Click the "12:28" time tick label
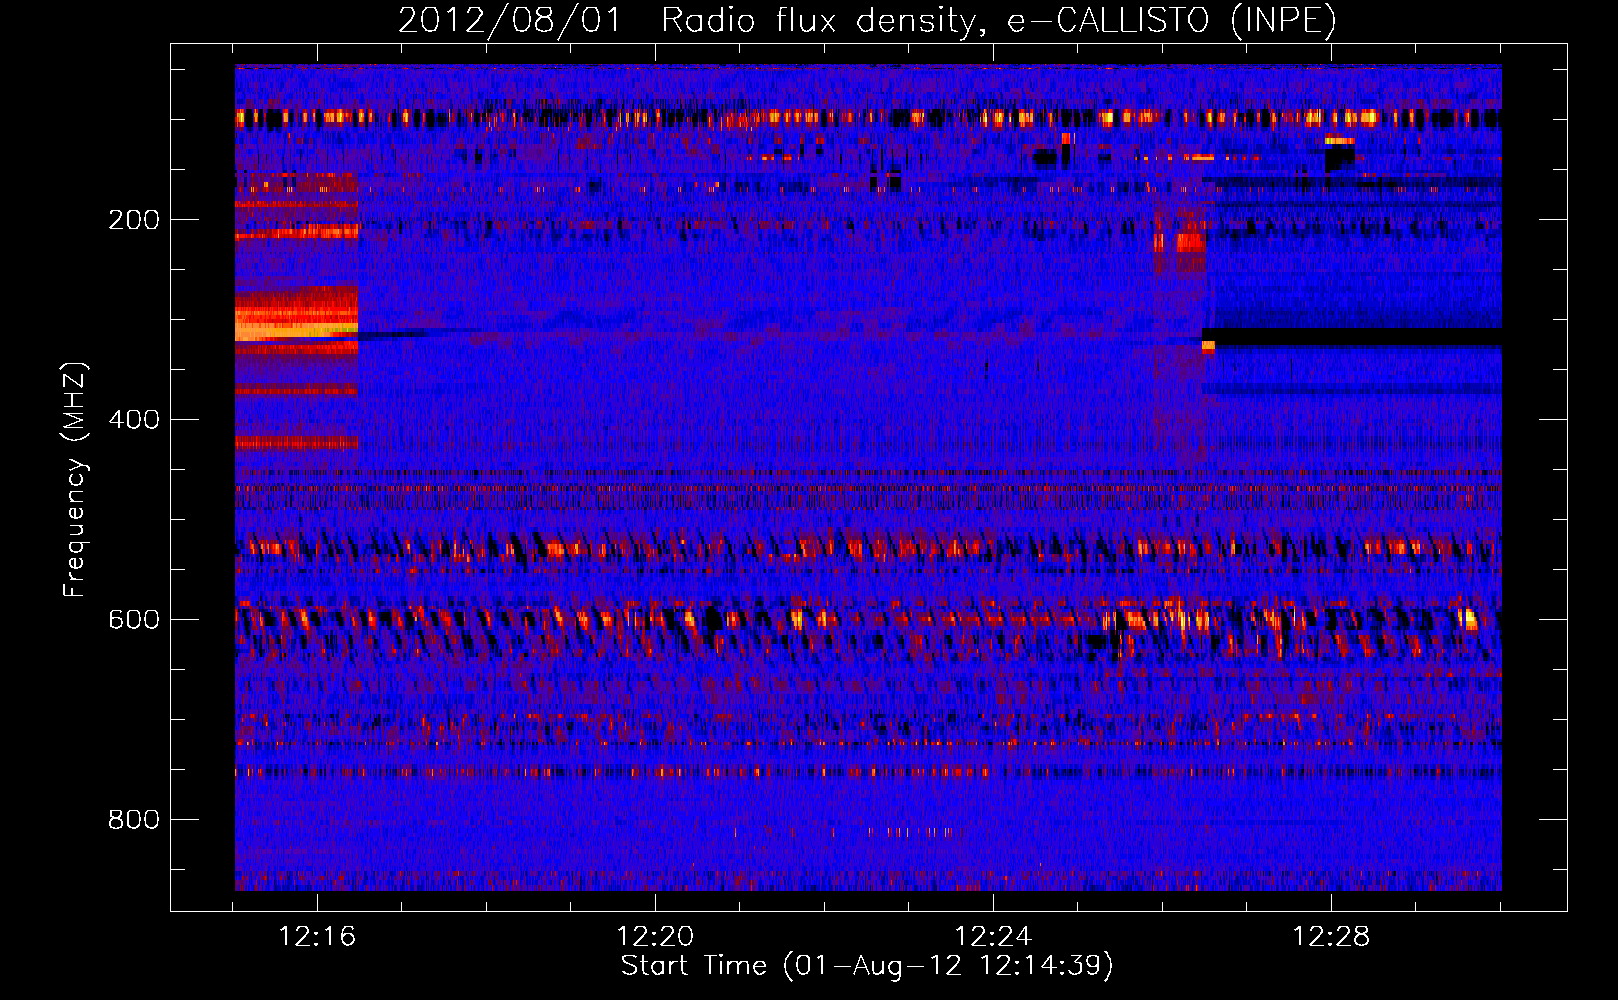 tap(1331, 936)
